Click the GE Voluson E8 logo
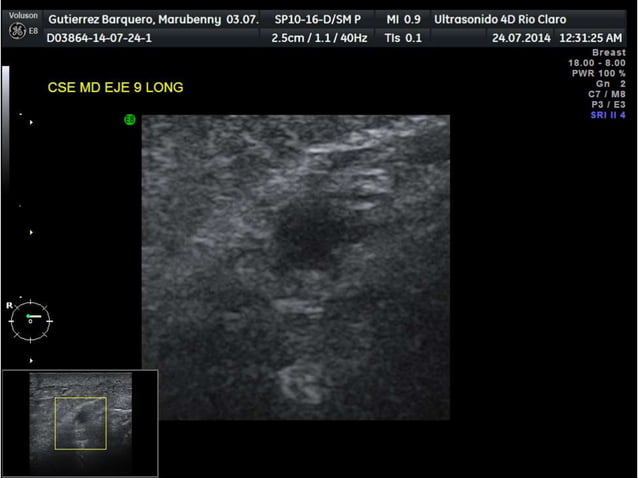The image size is (638, 478). [23, 26]
